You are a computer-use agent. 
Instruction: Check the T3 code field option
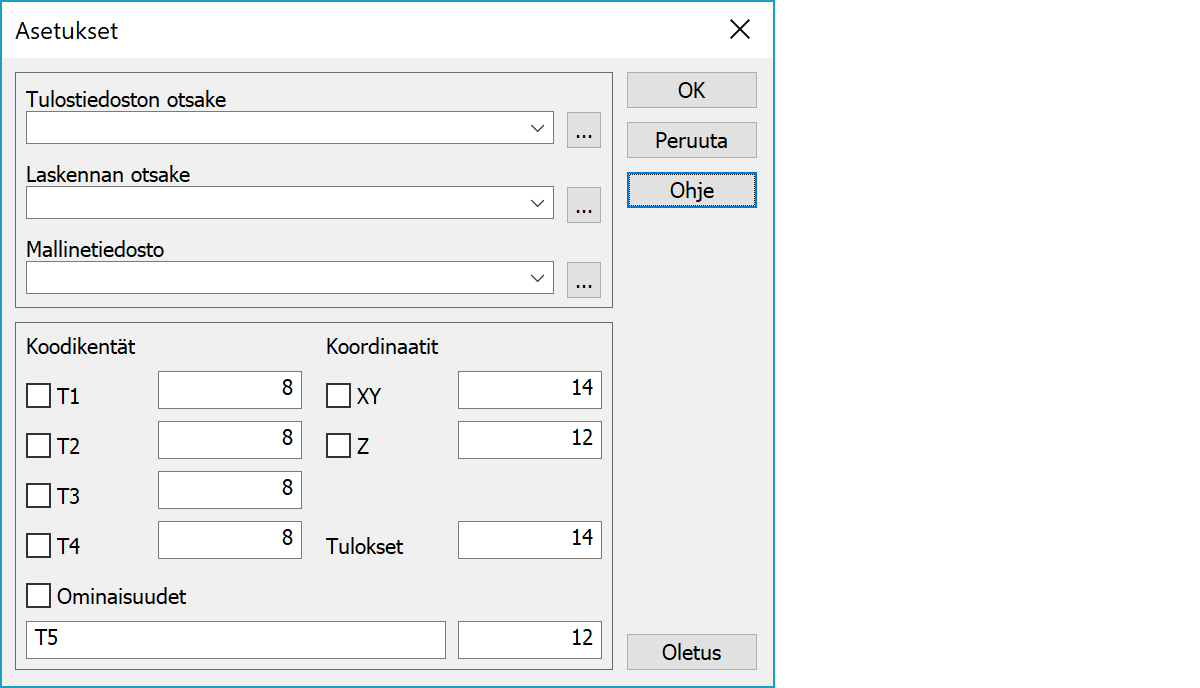pos(39,496)
